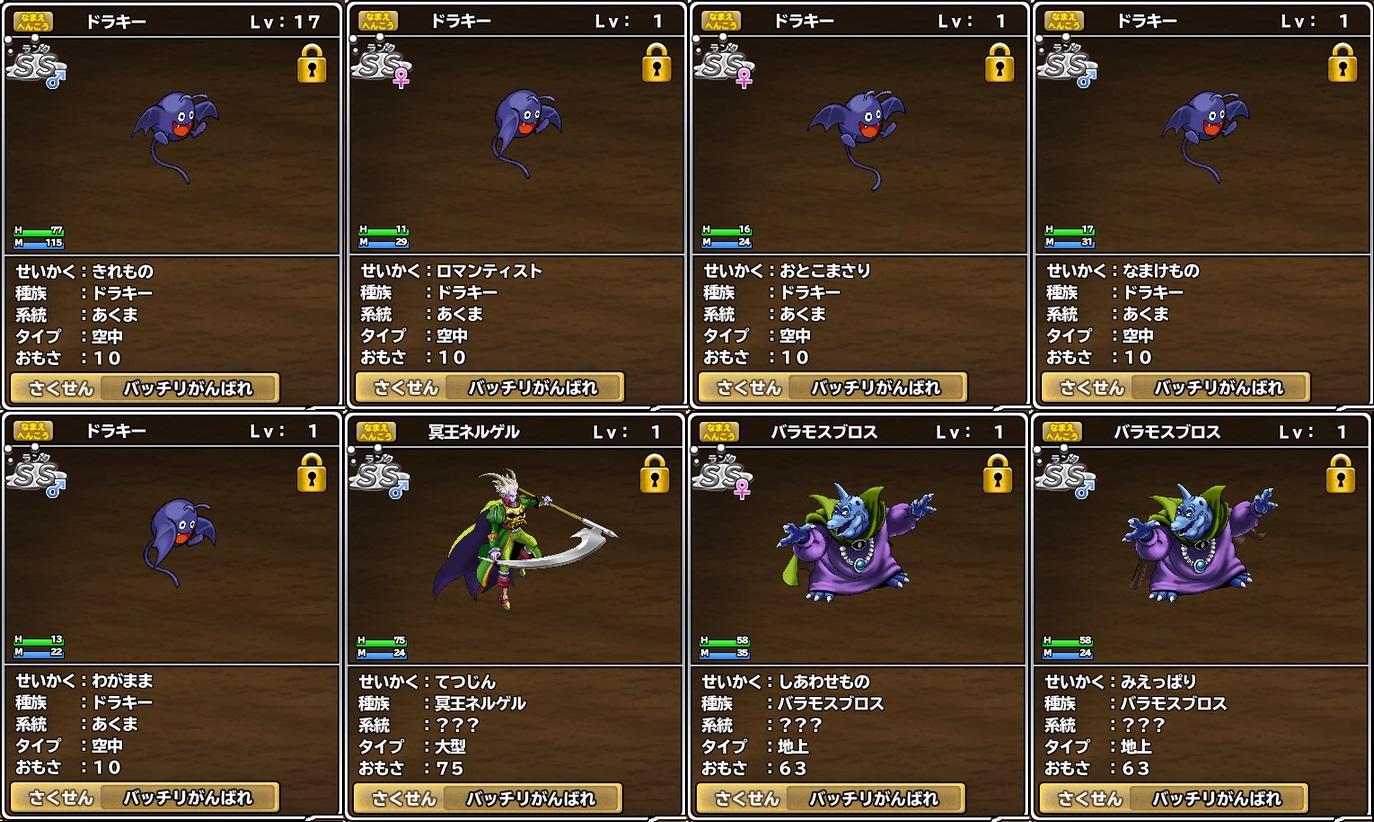
Task: Click name-change icon on the Lv 17 ドラキー card
Action: click(33, 21)
